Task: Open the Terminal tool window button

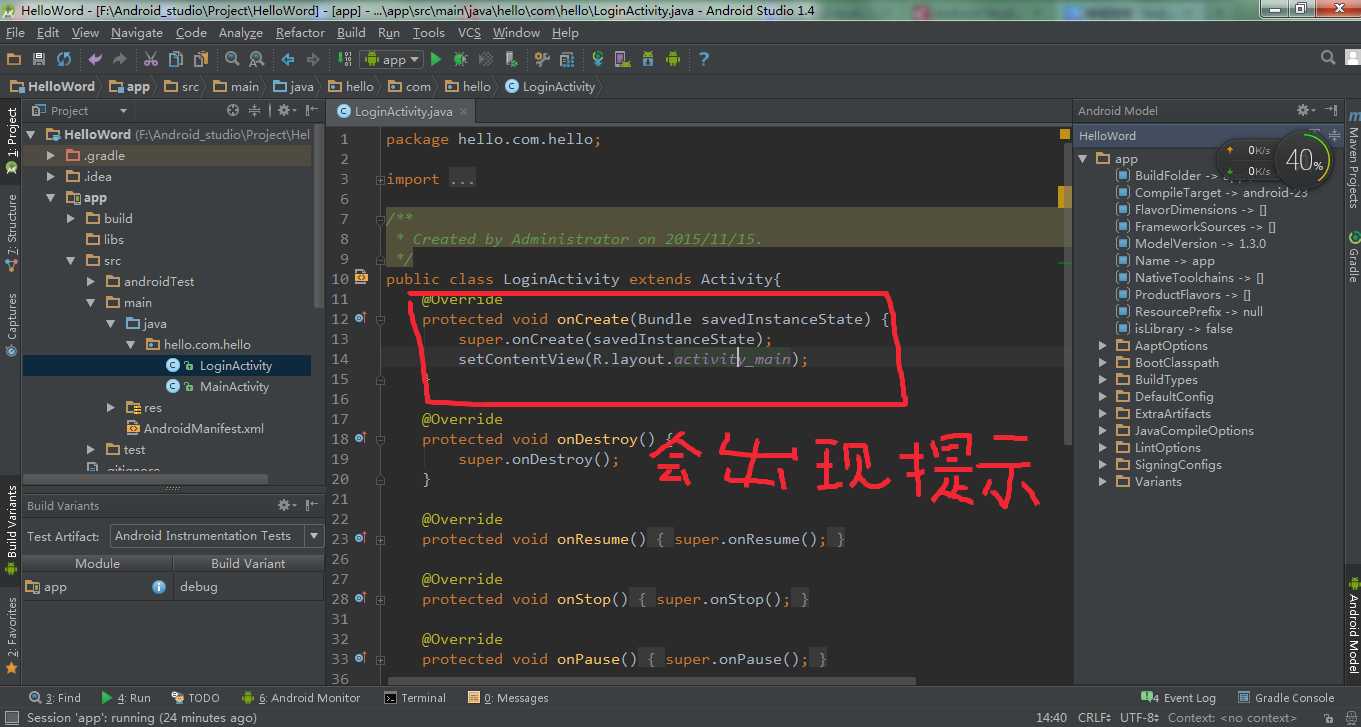Action: pos(415,698)
